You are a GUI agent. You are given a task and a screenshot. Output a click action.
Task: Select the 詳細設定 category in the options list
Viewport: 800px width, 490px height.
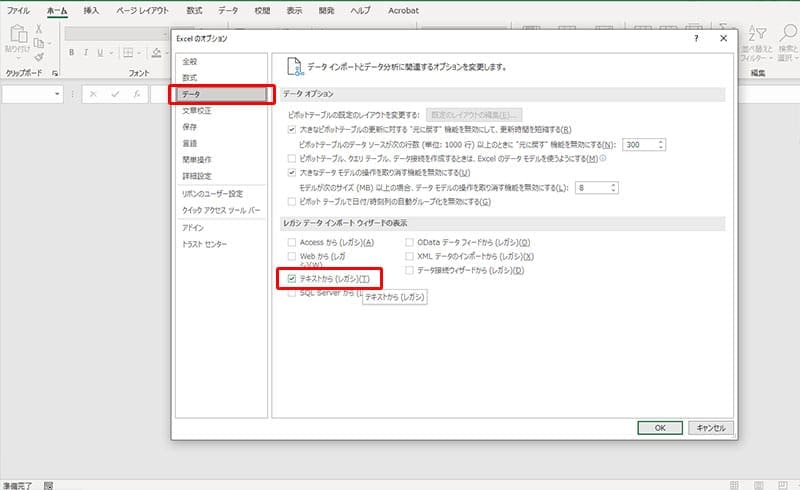click(195, 175)
